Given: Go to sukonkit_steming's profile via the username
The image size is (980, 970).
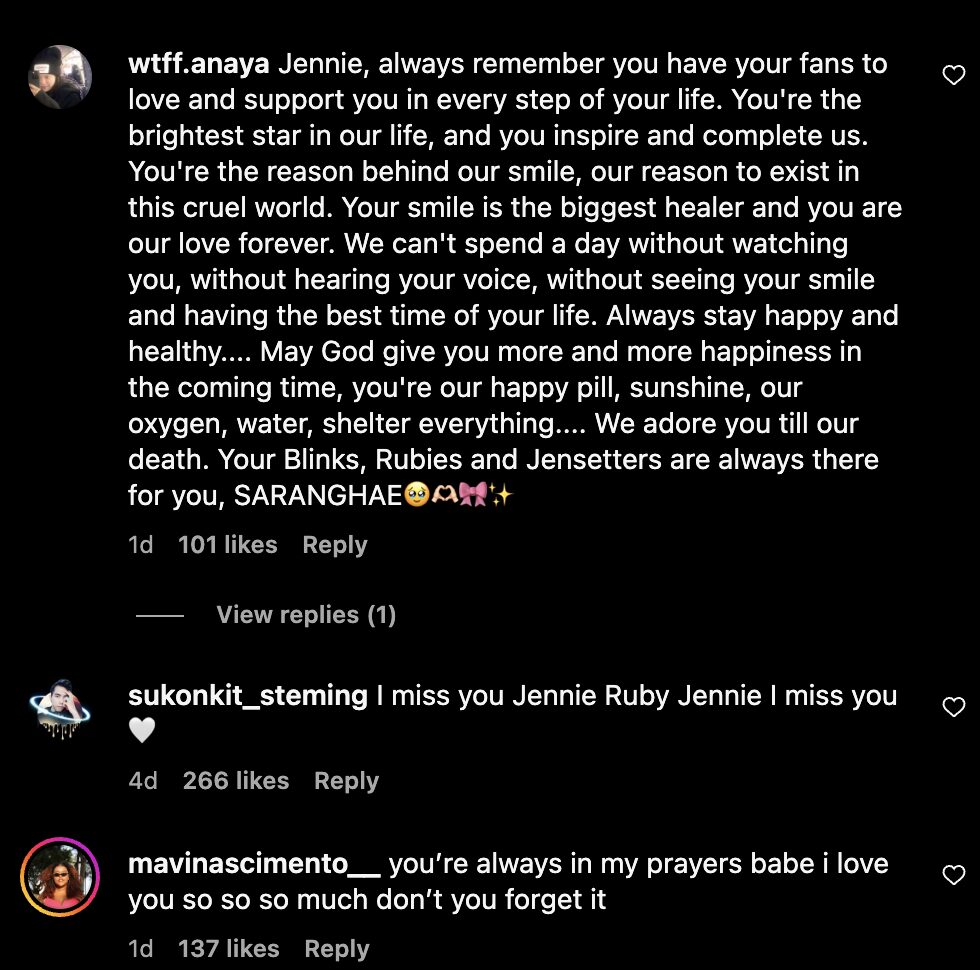Looking at the screenshot, I should tap(248, 696).
